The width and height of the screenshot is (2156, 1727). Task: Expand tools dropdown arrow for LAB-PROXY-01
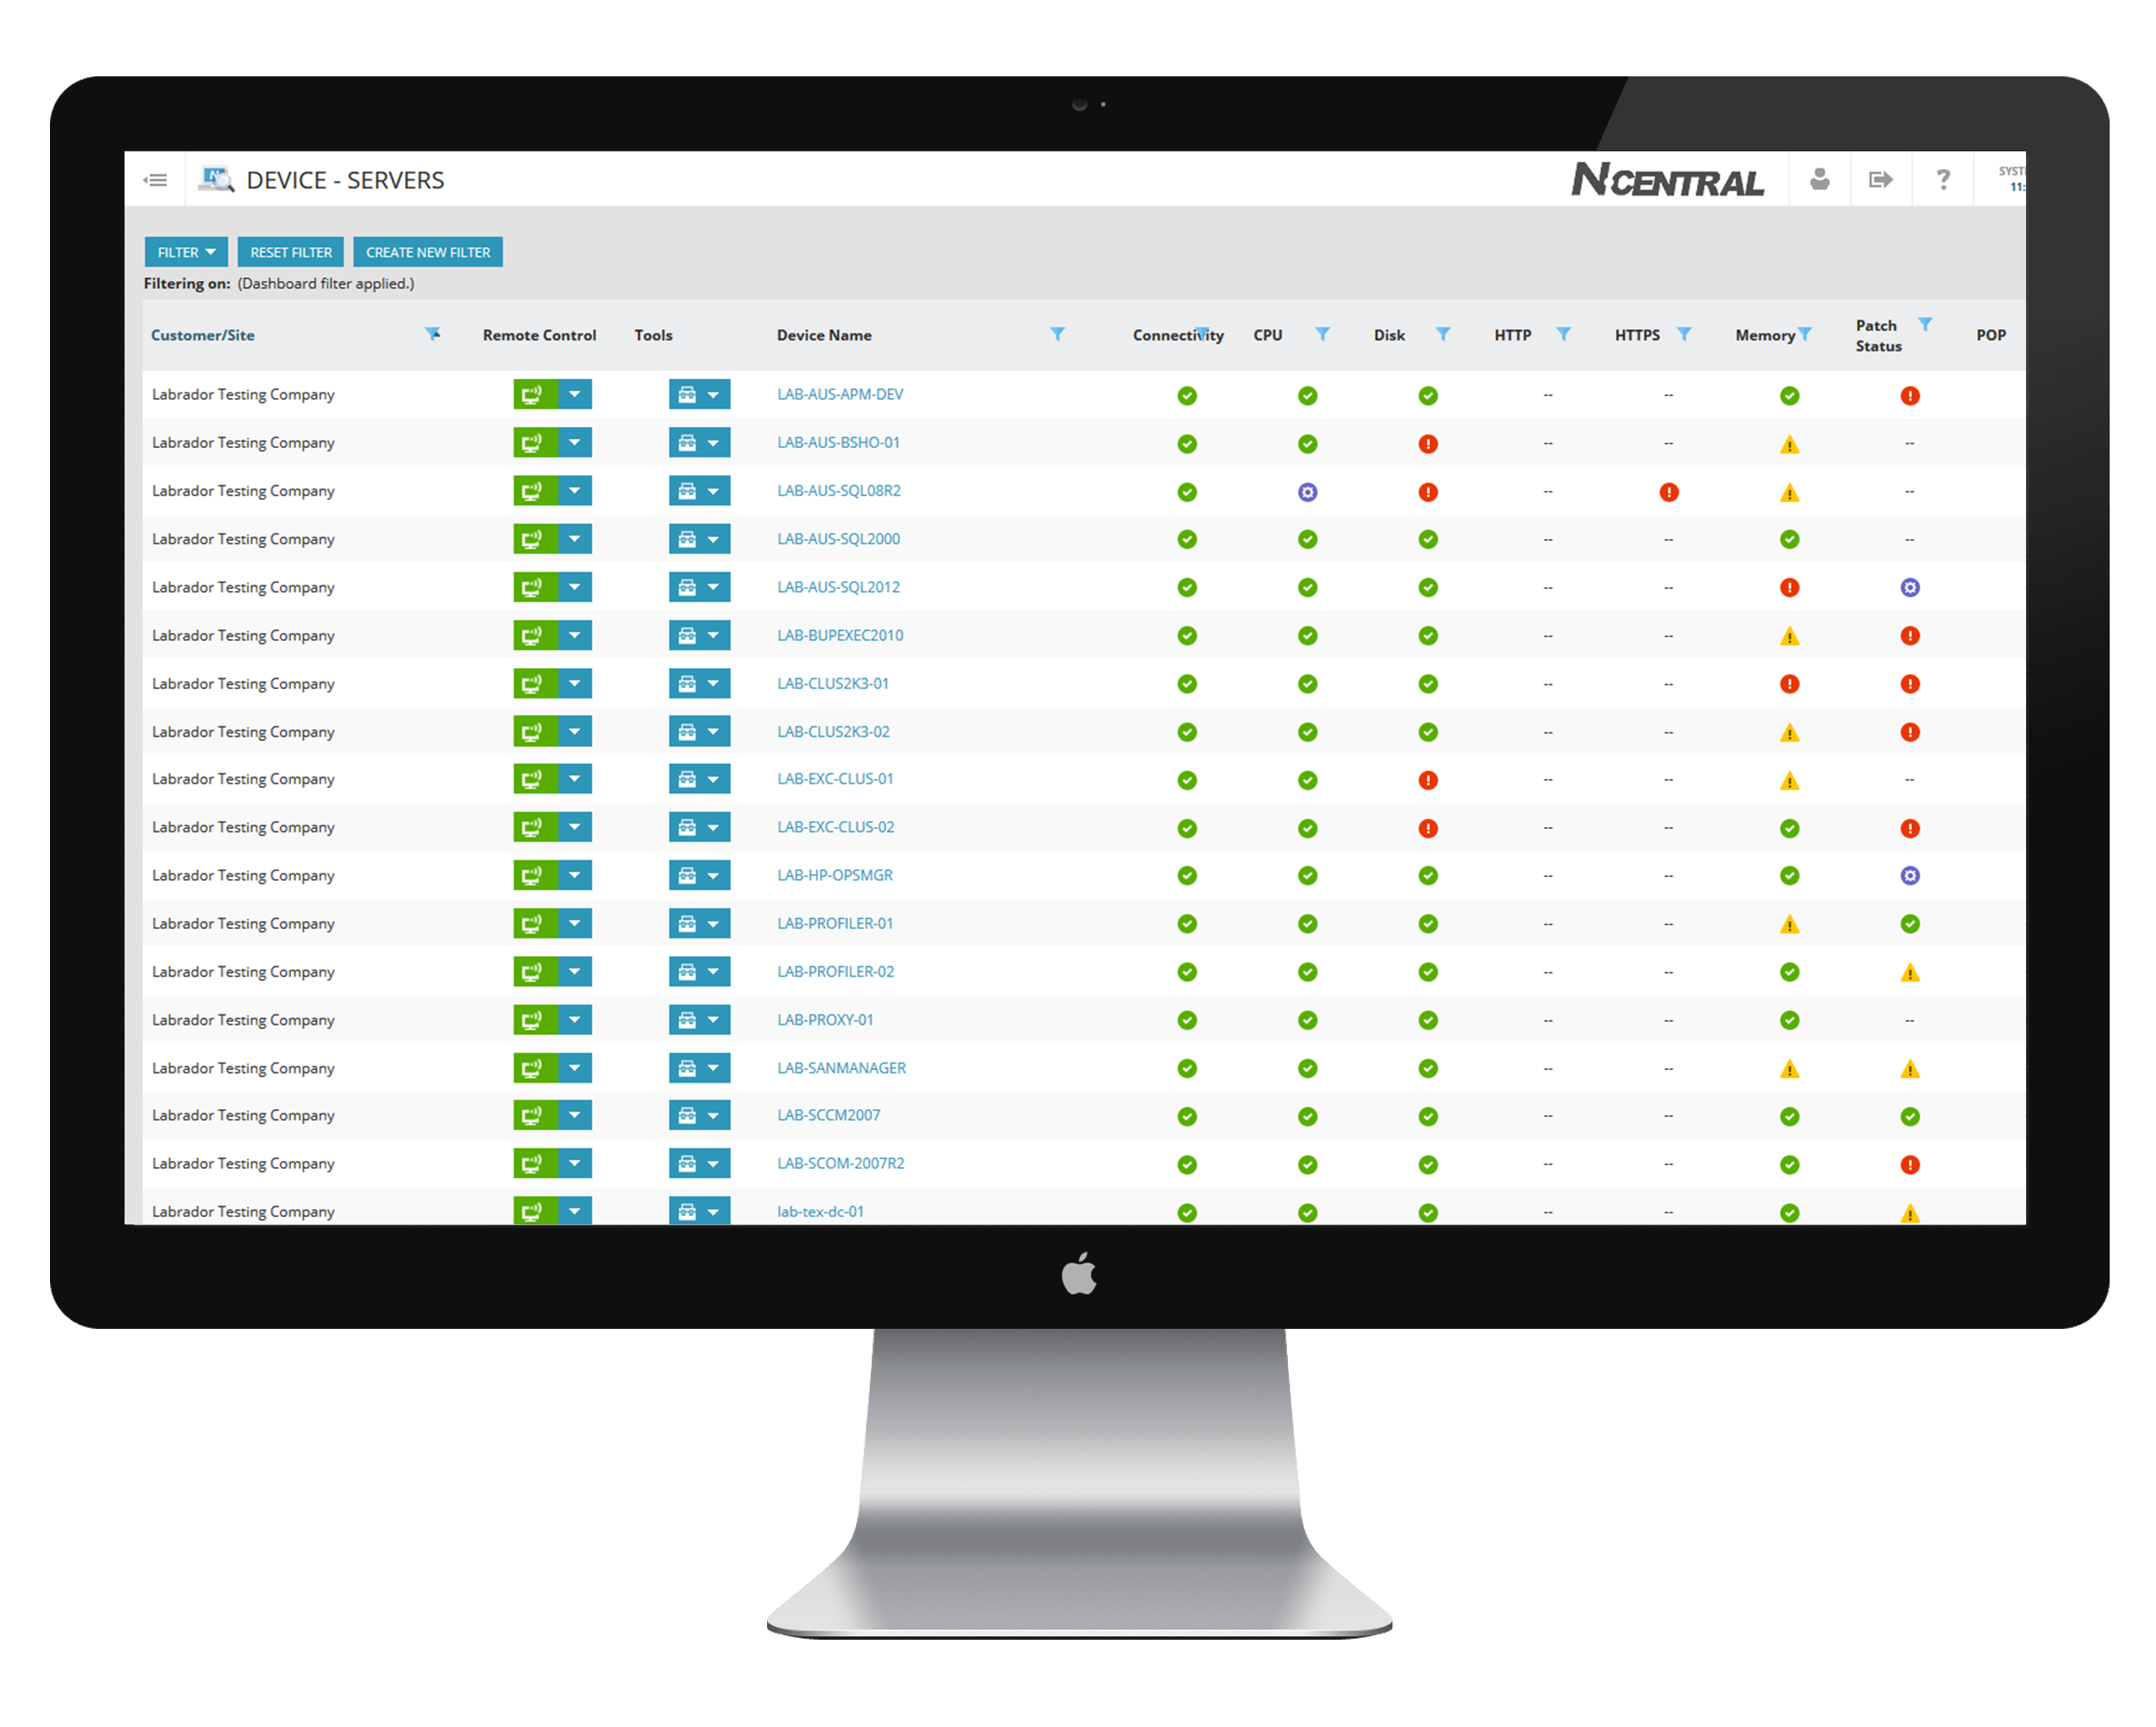(x=713, y=1021)
